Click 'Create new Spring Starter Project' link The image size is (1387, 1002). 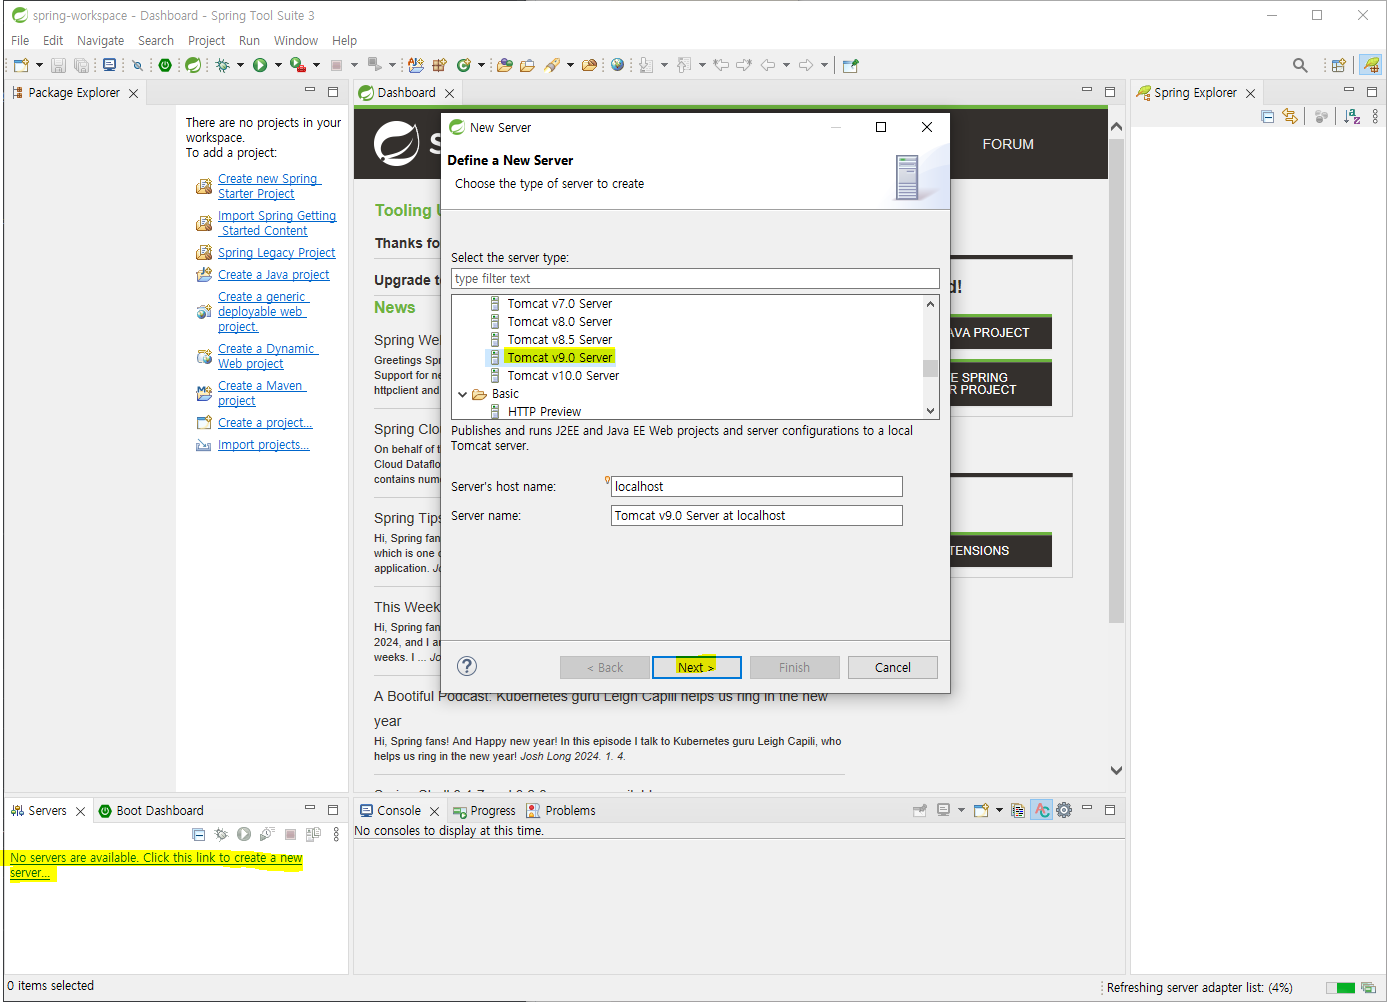coord(268,186)
